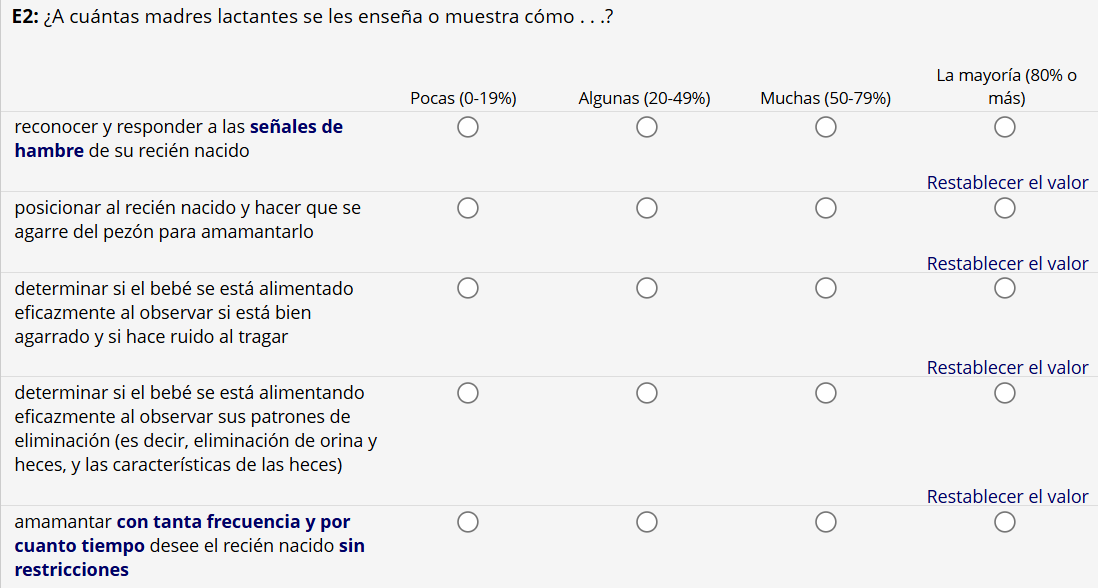
Task: Select 'Pocas' for amamantar sin restricciones row
Action: tap(467, 522)
